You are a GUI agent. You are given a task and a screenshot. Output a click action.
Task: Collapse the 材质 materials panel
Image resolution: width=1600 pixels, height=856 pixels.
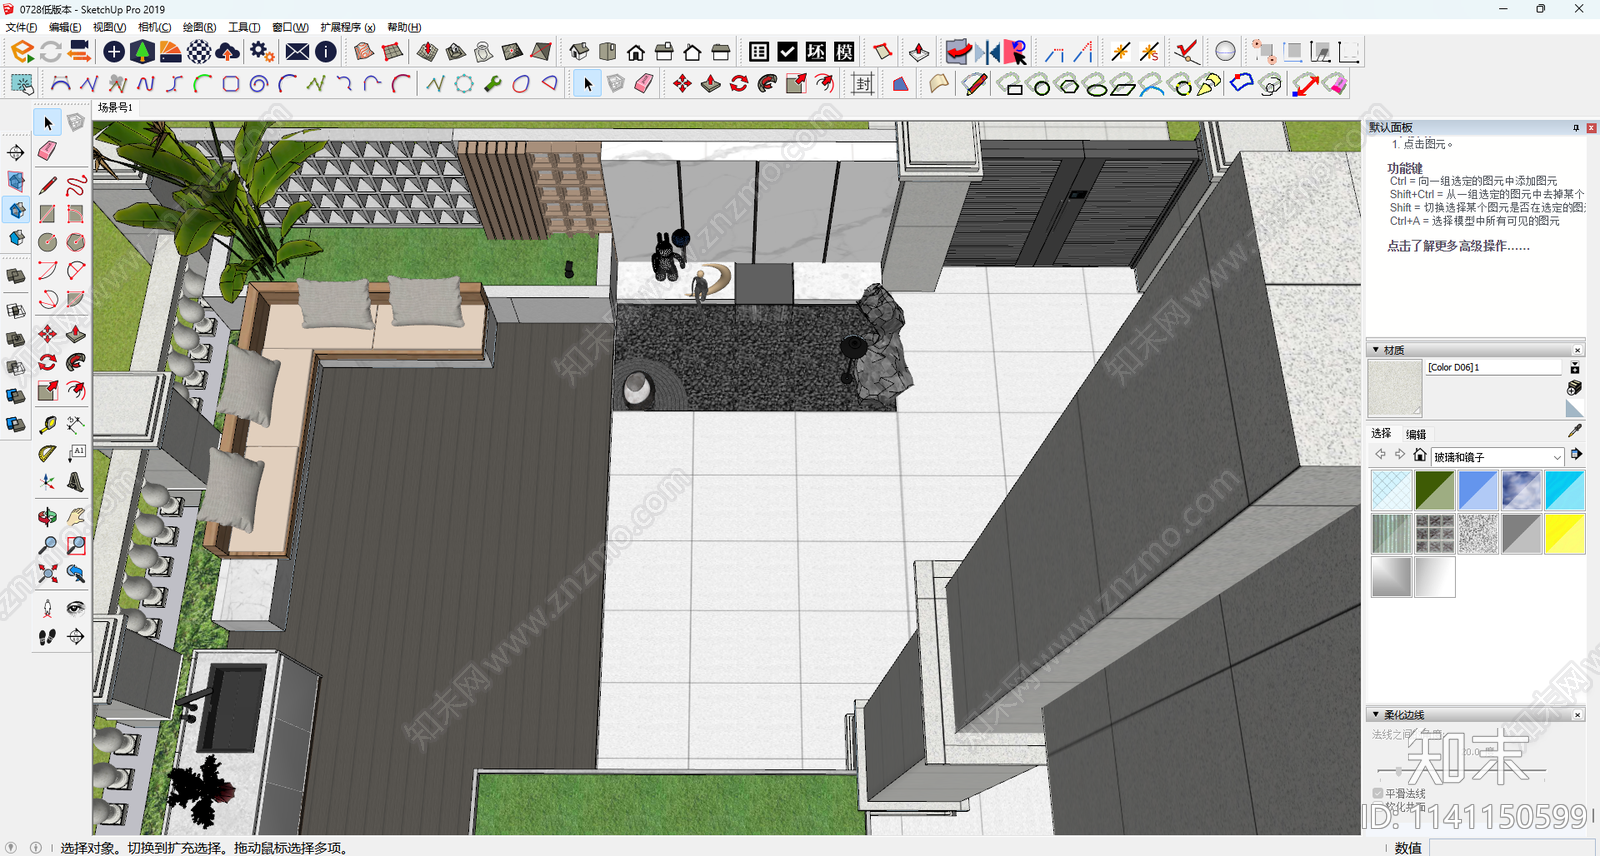(1376, 350)
